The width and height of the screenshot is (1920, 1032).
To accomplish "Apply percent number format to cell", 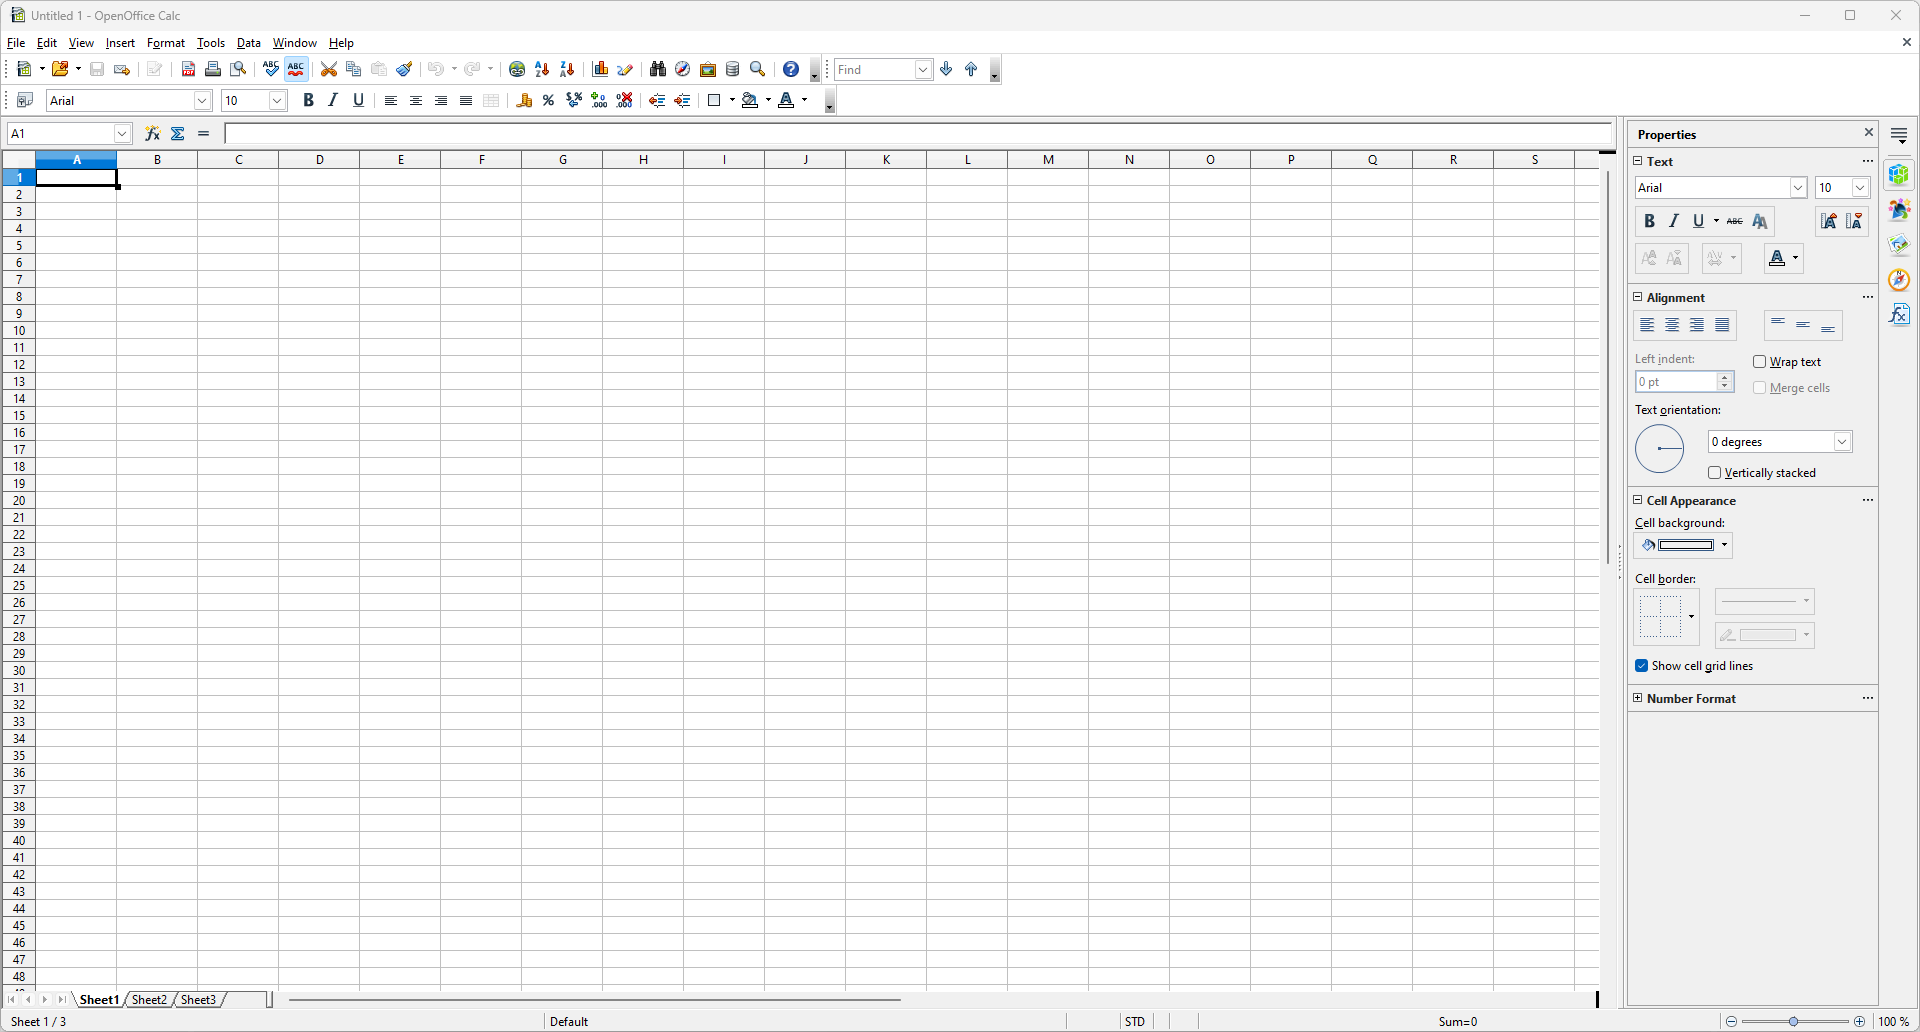I will (x=548, y=100).
